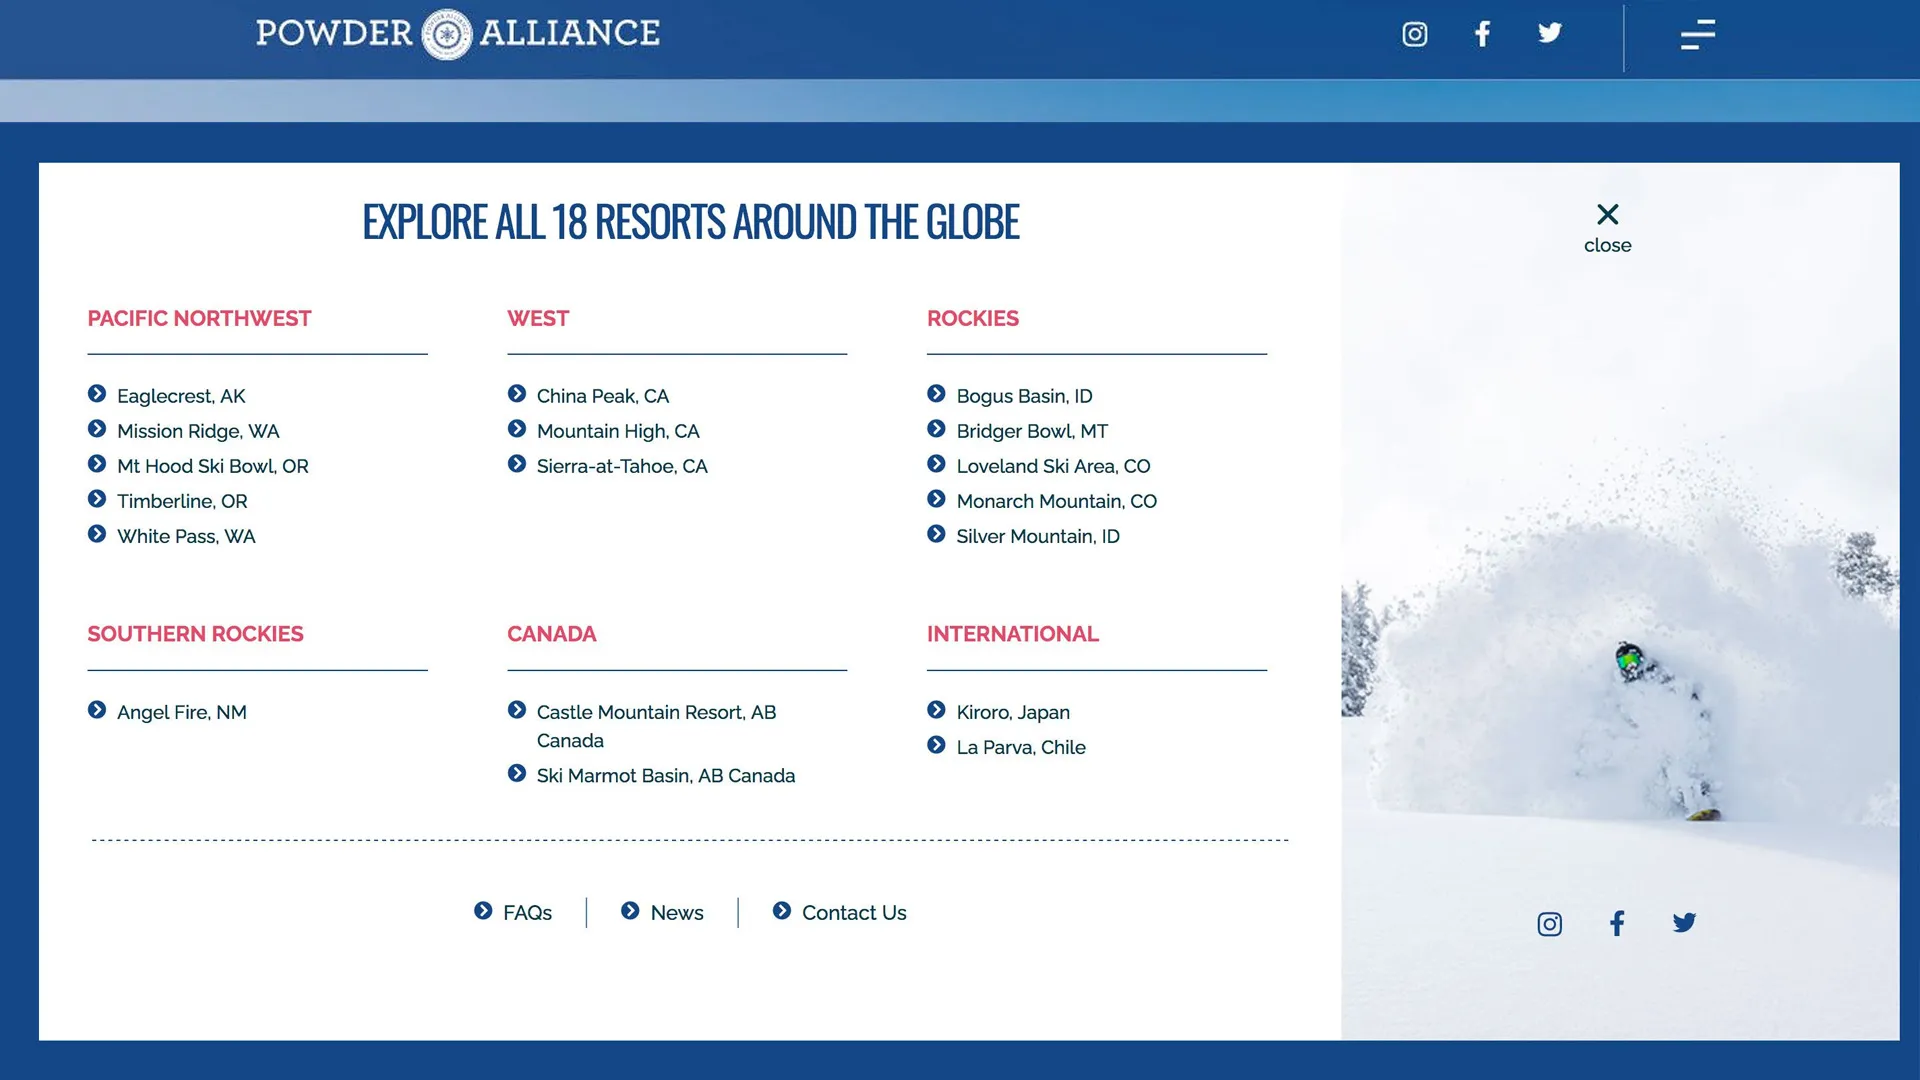Click the arrow bullet beside FAQs

pos(483,911)
